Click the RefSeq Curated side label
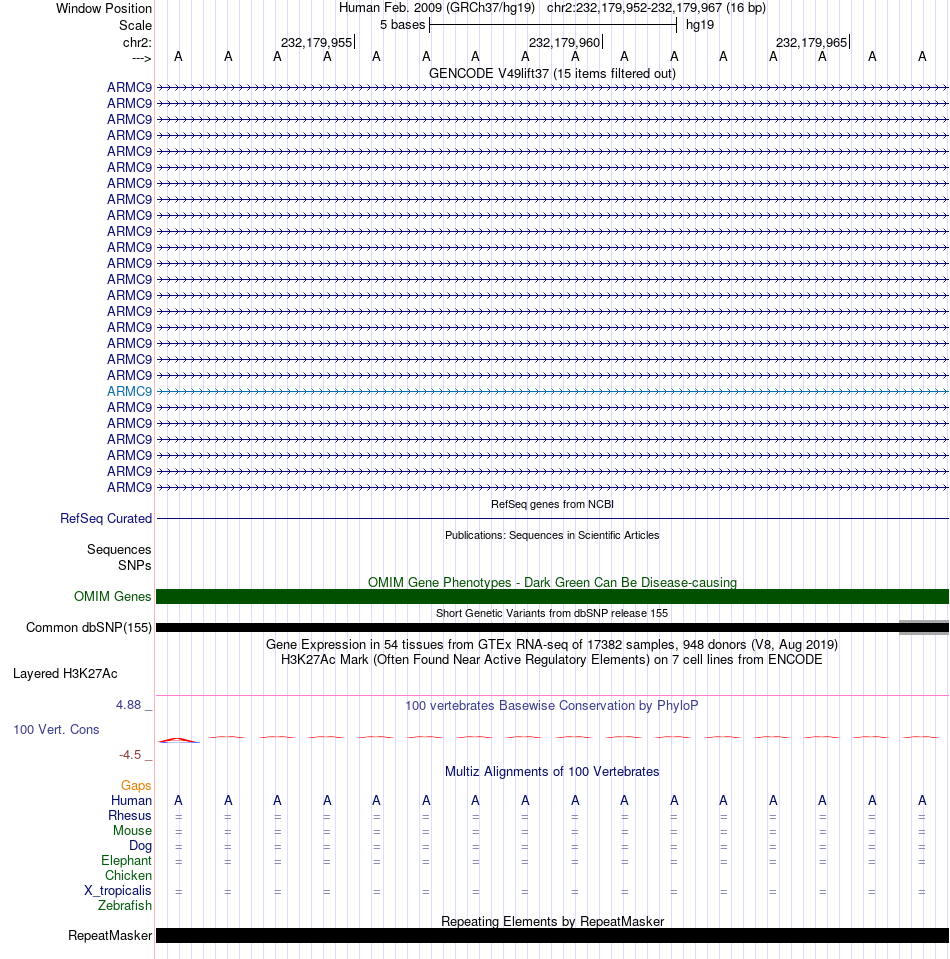 [x=106, y=519]
